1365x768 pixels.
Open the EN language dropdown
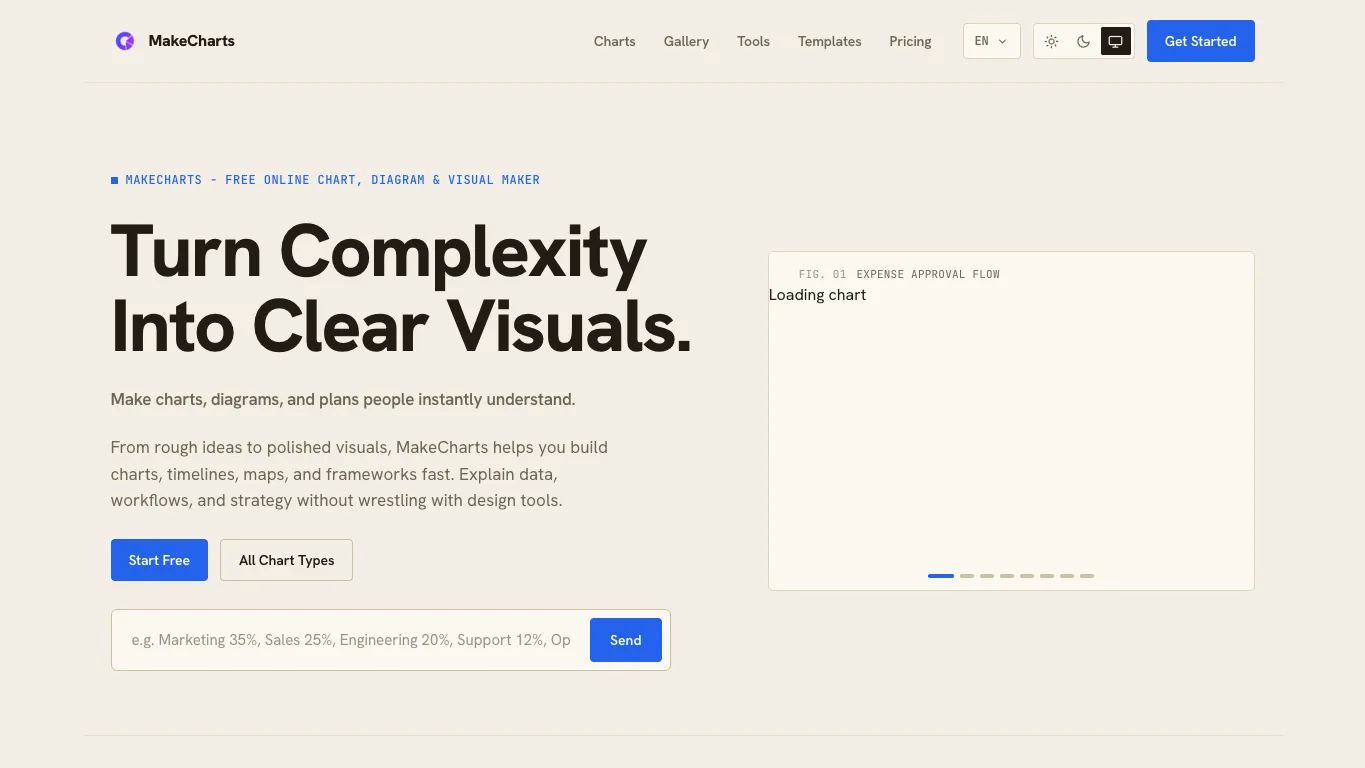pos(991,41)
